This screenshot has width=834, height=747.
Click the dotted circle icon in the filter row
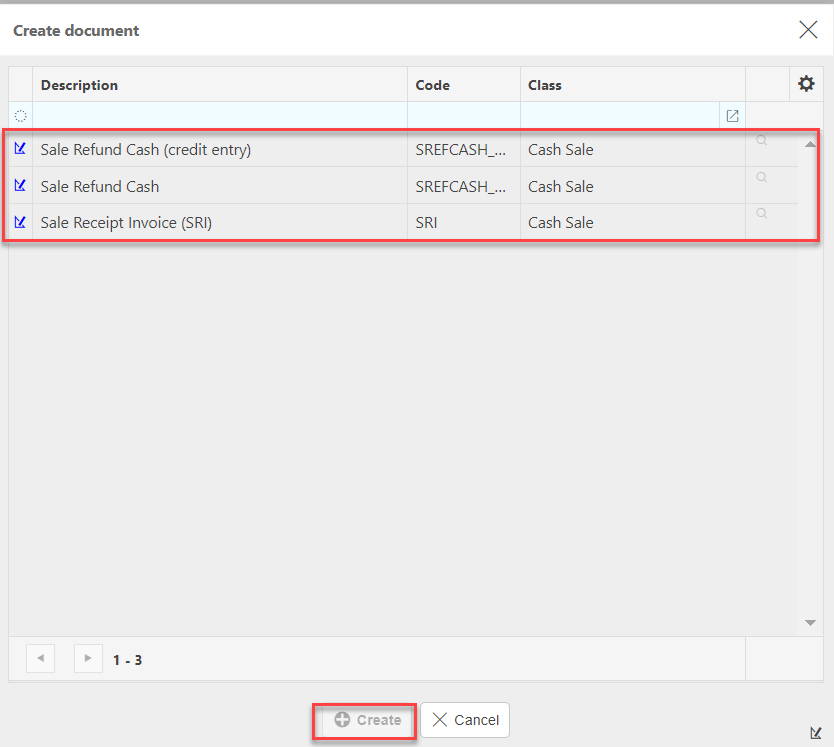tap(20, 116)
